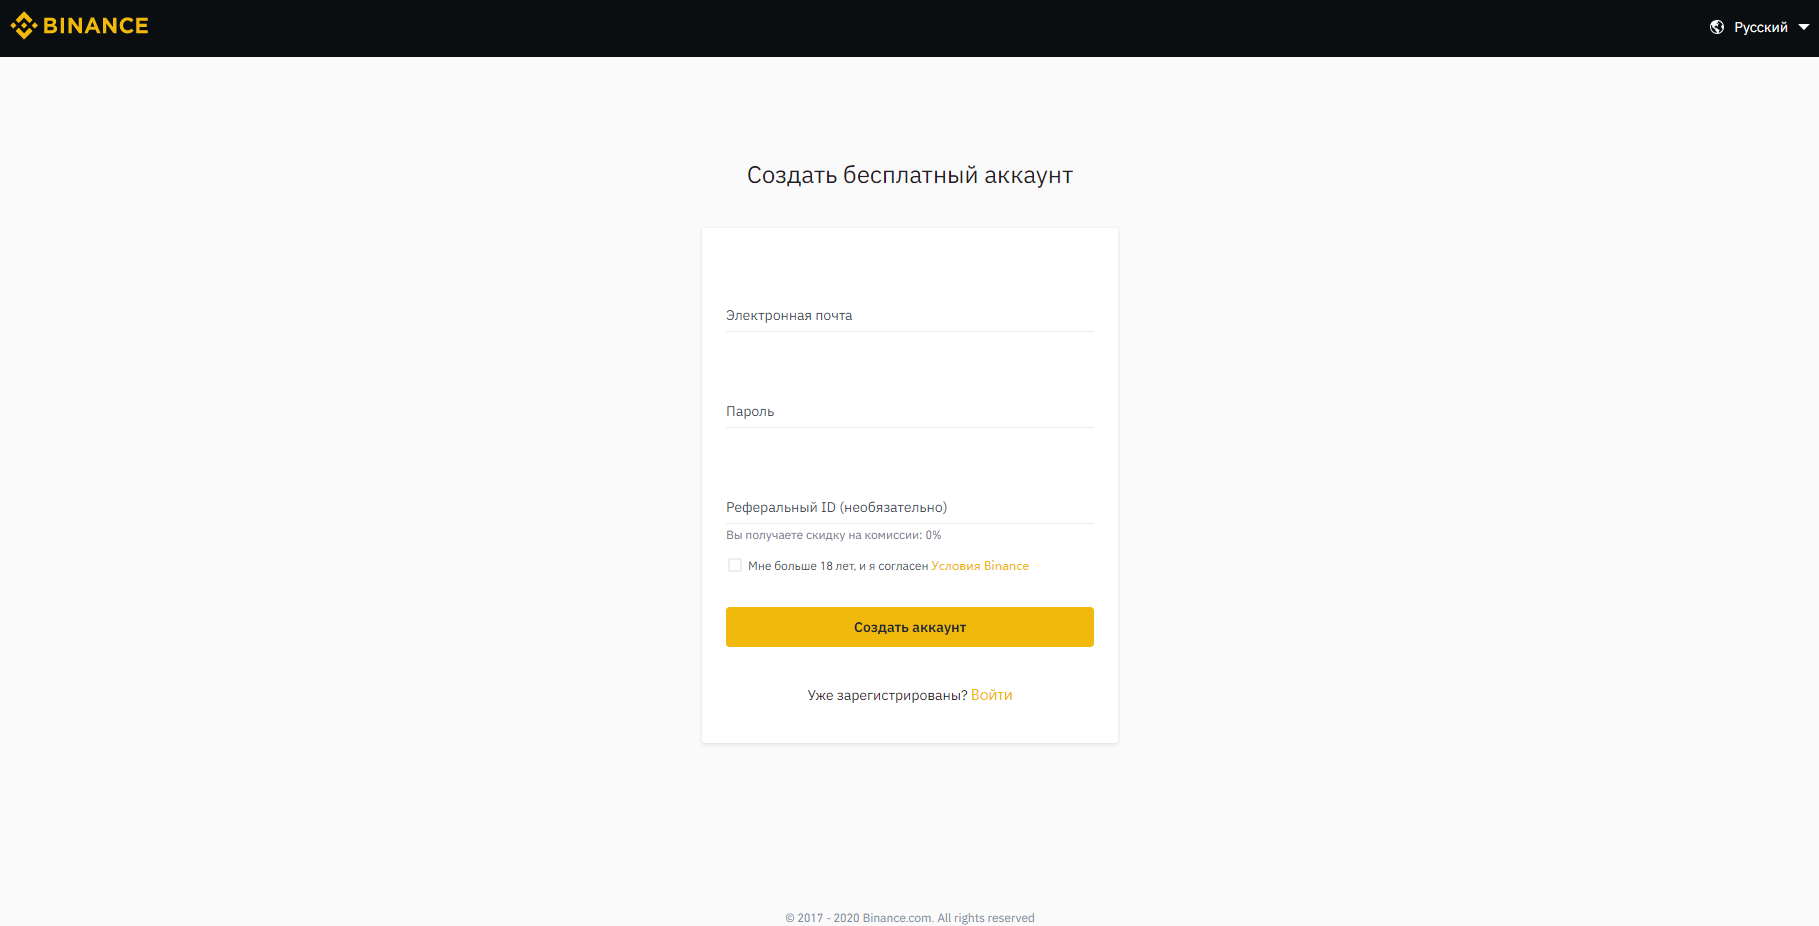Click the yellow Создать аккаунт button
Image resolution: width=1819 pixels, height=926 pixels.
pos(910,627)
